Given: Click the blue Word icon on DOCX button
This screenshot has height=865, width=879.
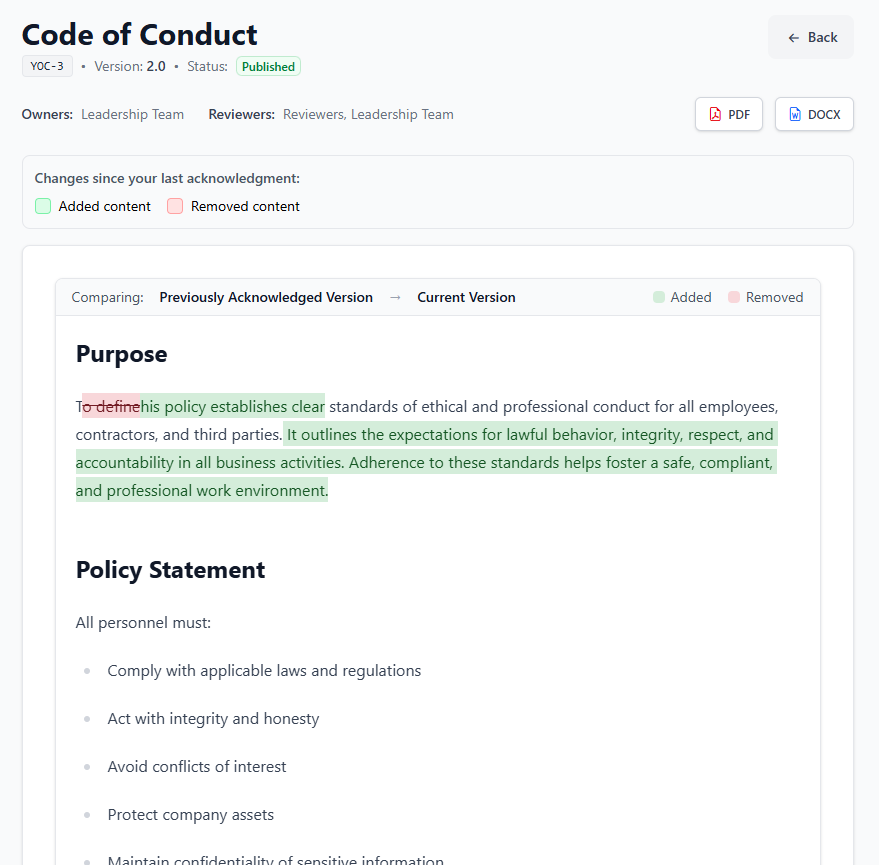Looking at the screenshot, I should 796,114.
